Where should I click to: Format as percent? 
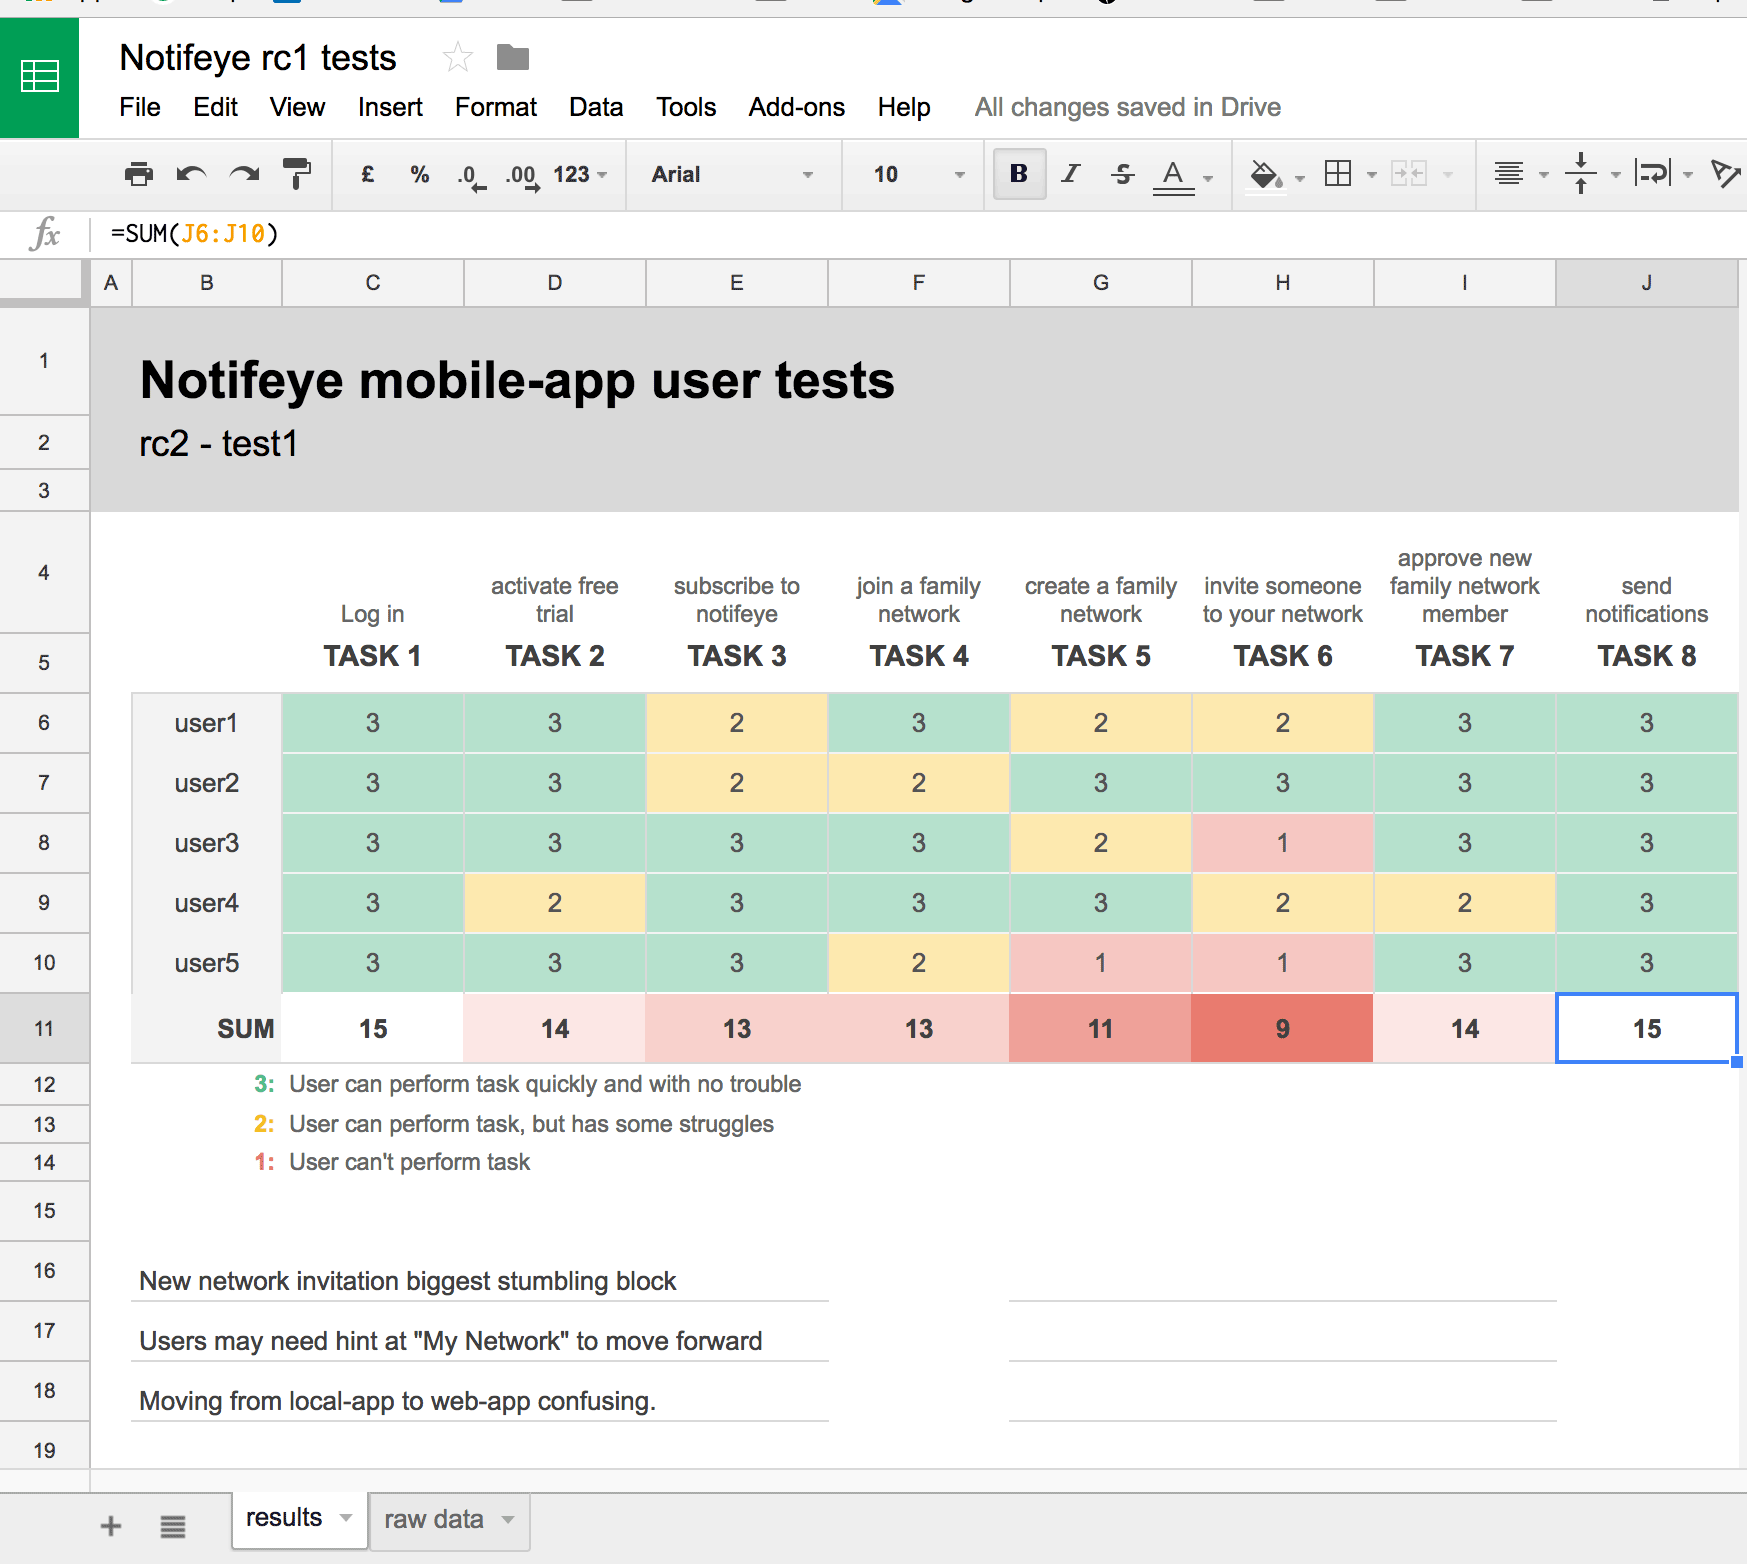pyautogui.click(x=419, y=174)
